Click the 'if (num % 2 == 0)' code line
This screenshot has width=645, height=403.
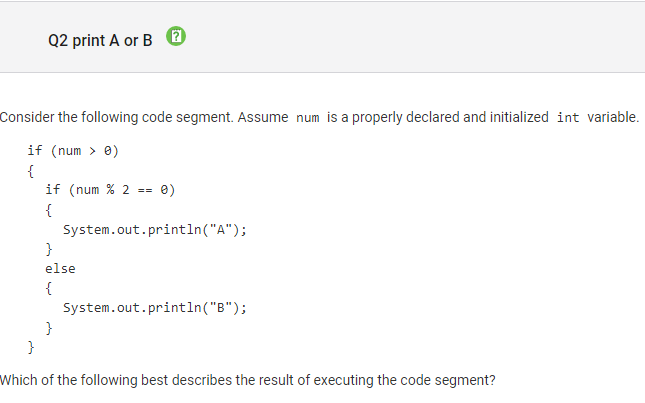[110, 190]
